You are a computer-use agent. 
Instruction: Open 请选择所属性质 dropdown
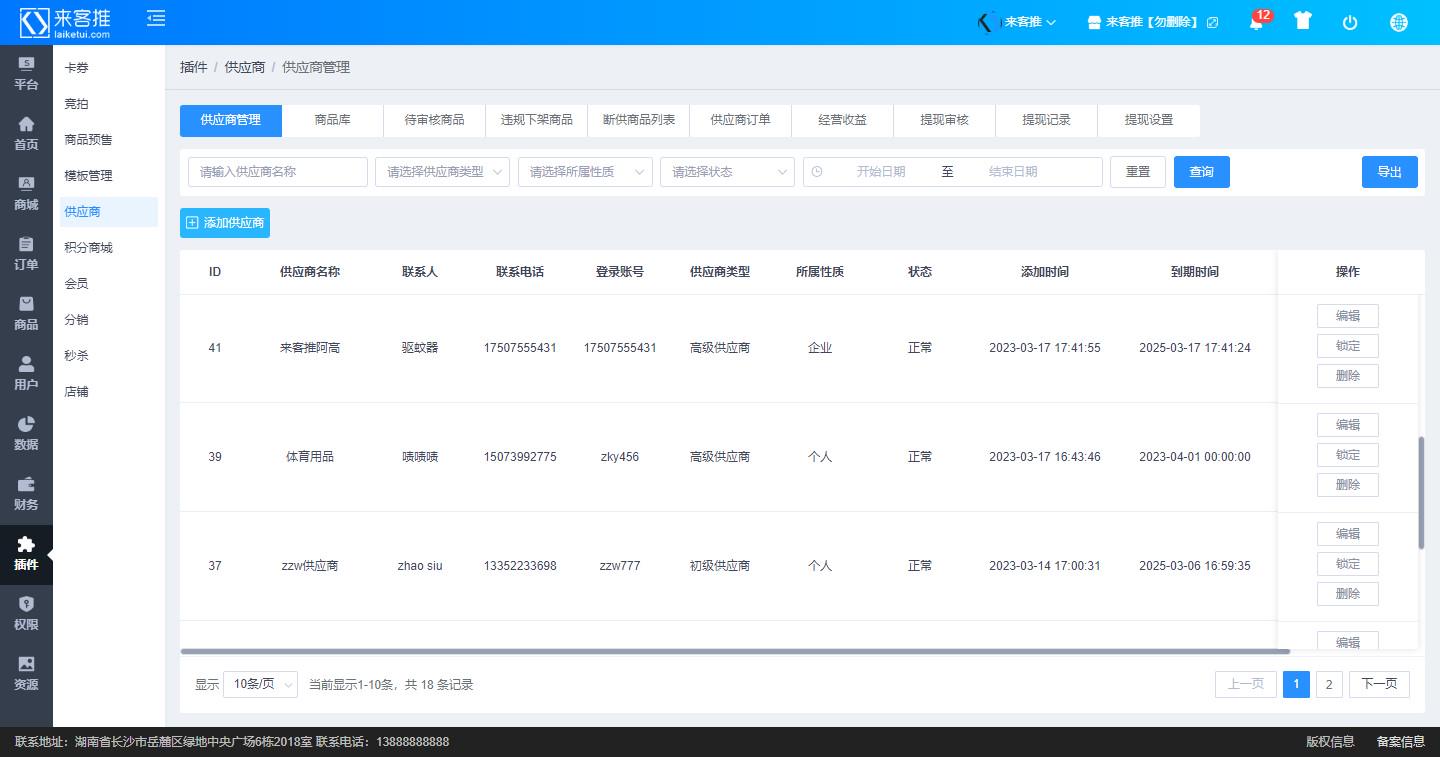coord(585,172)
